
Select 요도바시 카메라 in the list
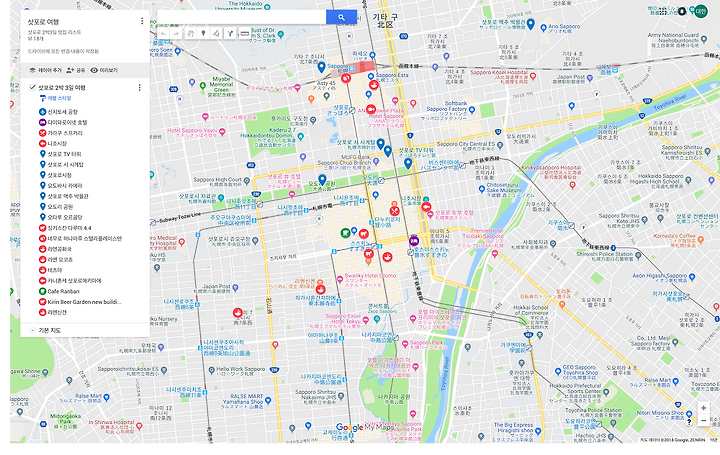click(x=65, y=185)
